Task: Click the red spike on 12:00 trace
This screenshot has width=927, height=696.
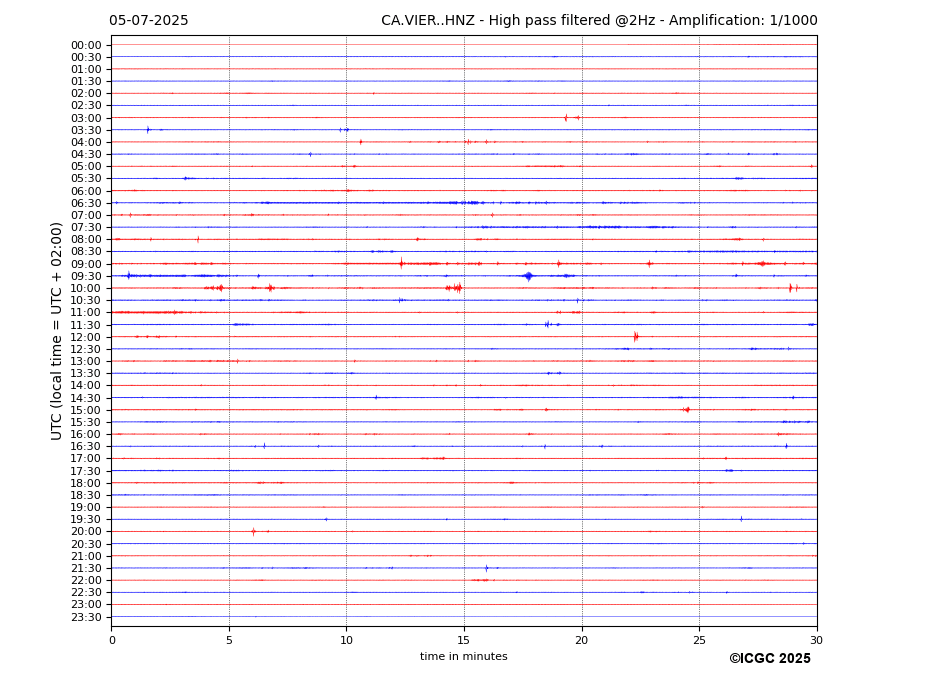Action: click(x=636, y=337)
